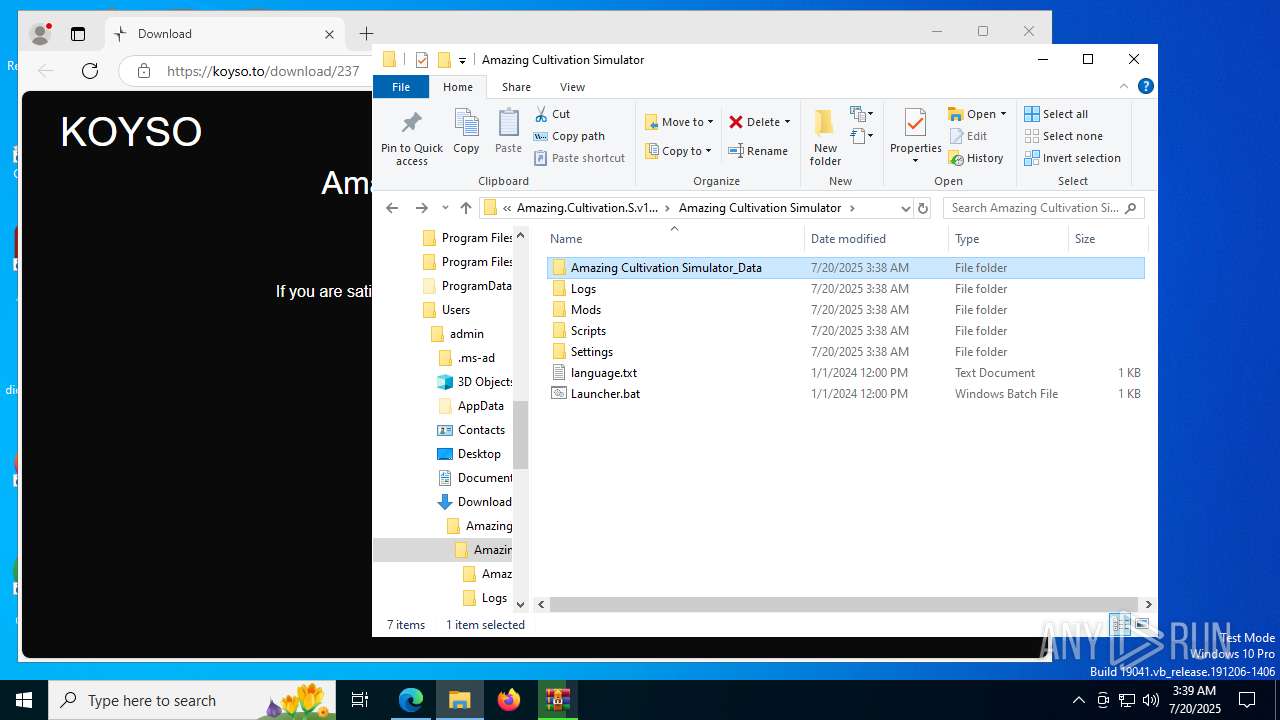
Task: Open Copy to dropdown
Action: (679, 151)
